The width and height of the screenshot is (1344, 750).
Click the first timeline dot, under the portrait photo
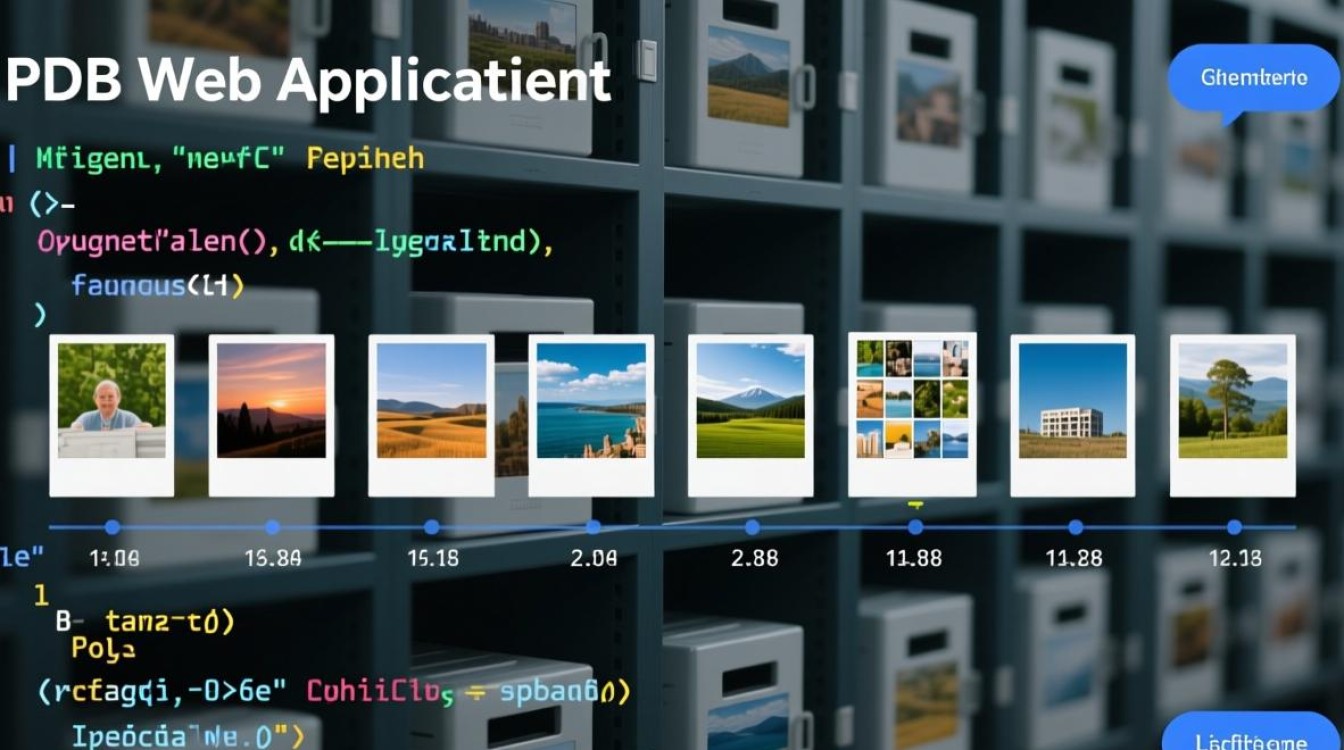(112, 527)
